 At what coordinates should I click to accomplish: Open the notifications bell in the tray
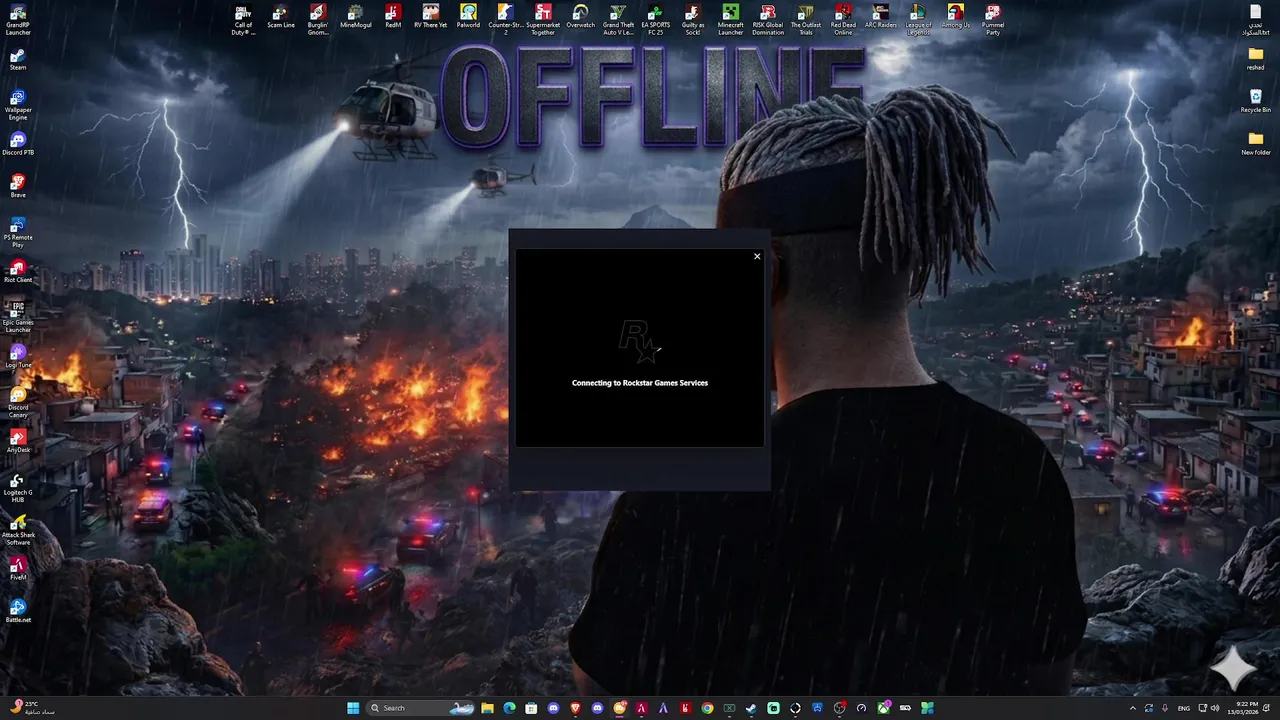(x=1267, y=708)
